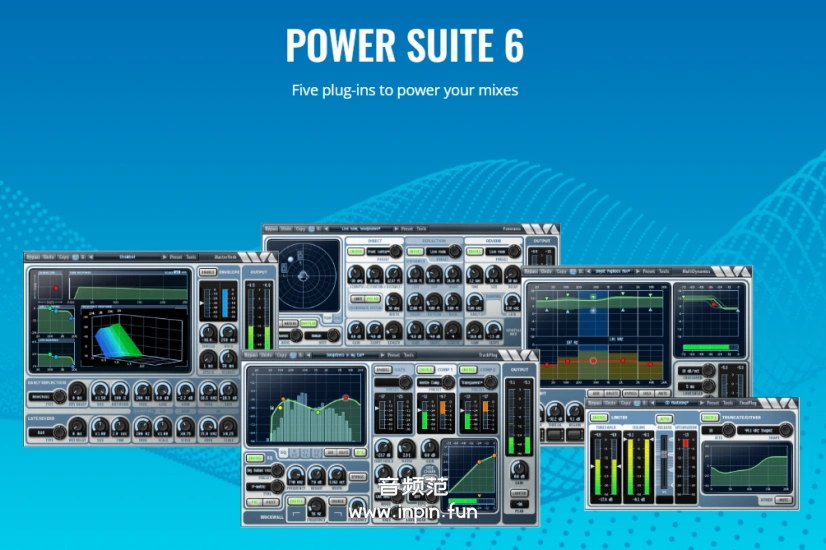Click the FinalPlug Release slider handle
This screenshot has height=550, width=826.
click(x=664, y=454)
